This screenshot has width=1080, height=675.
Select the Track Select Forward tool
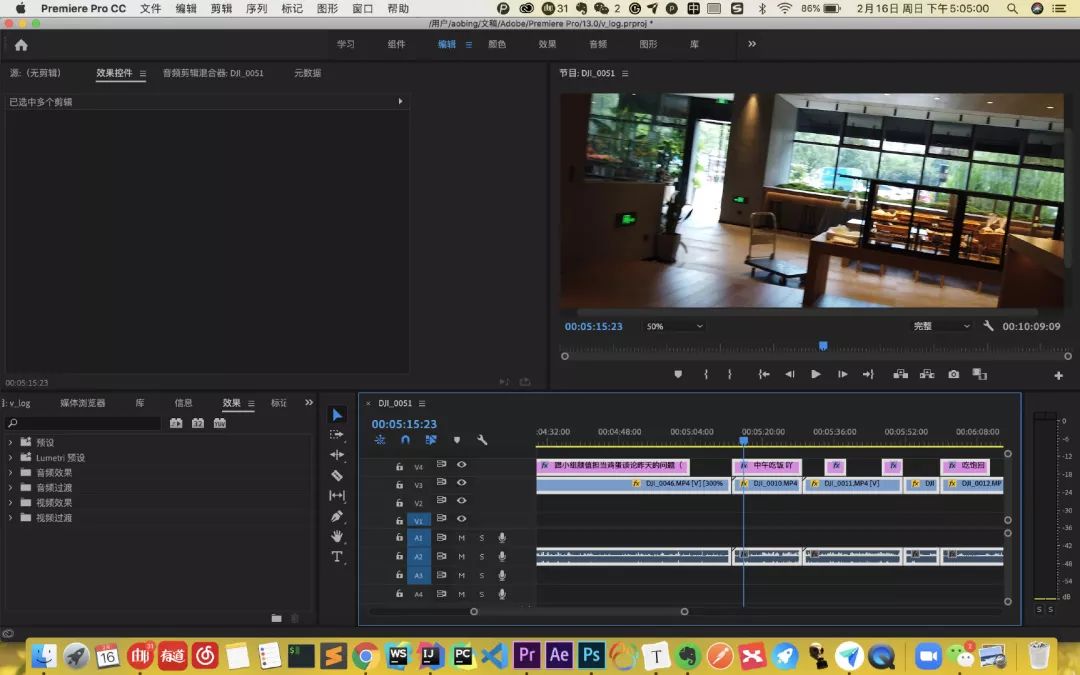(x=337, y=435)
